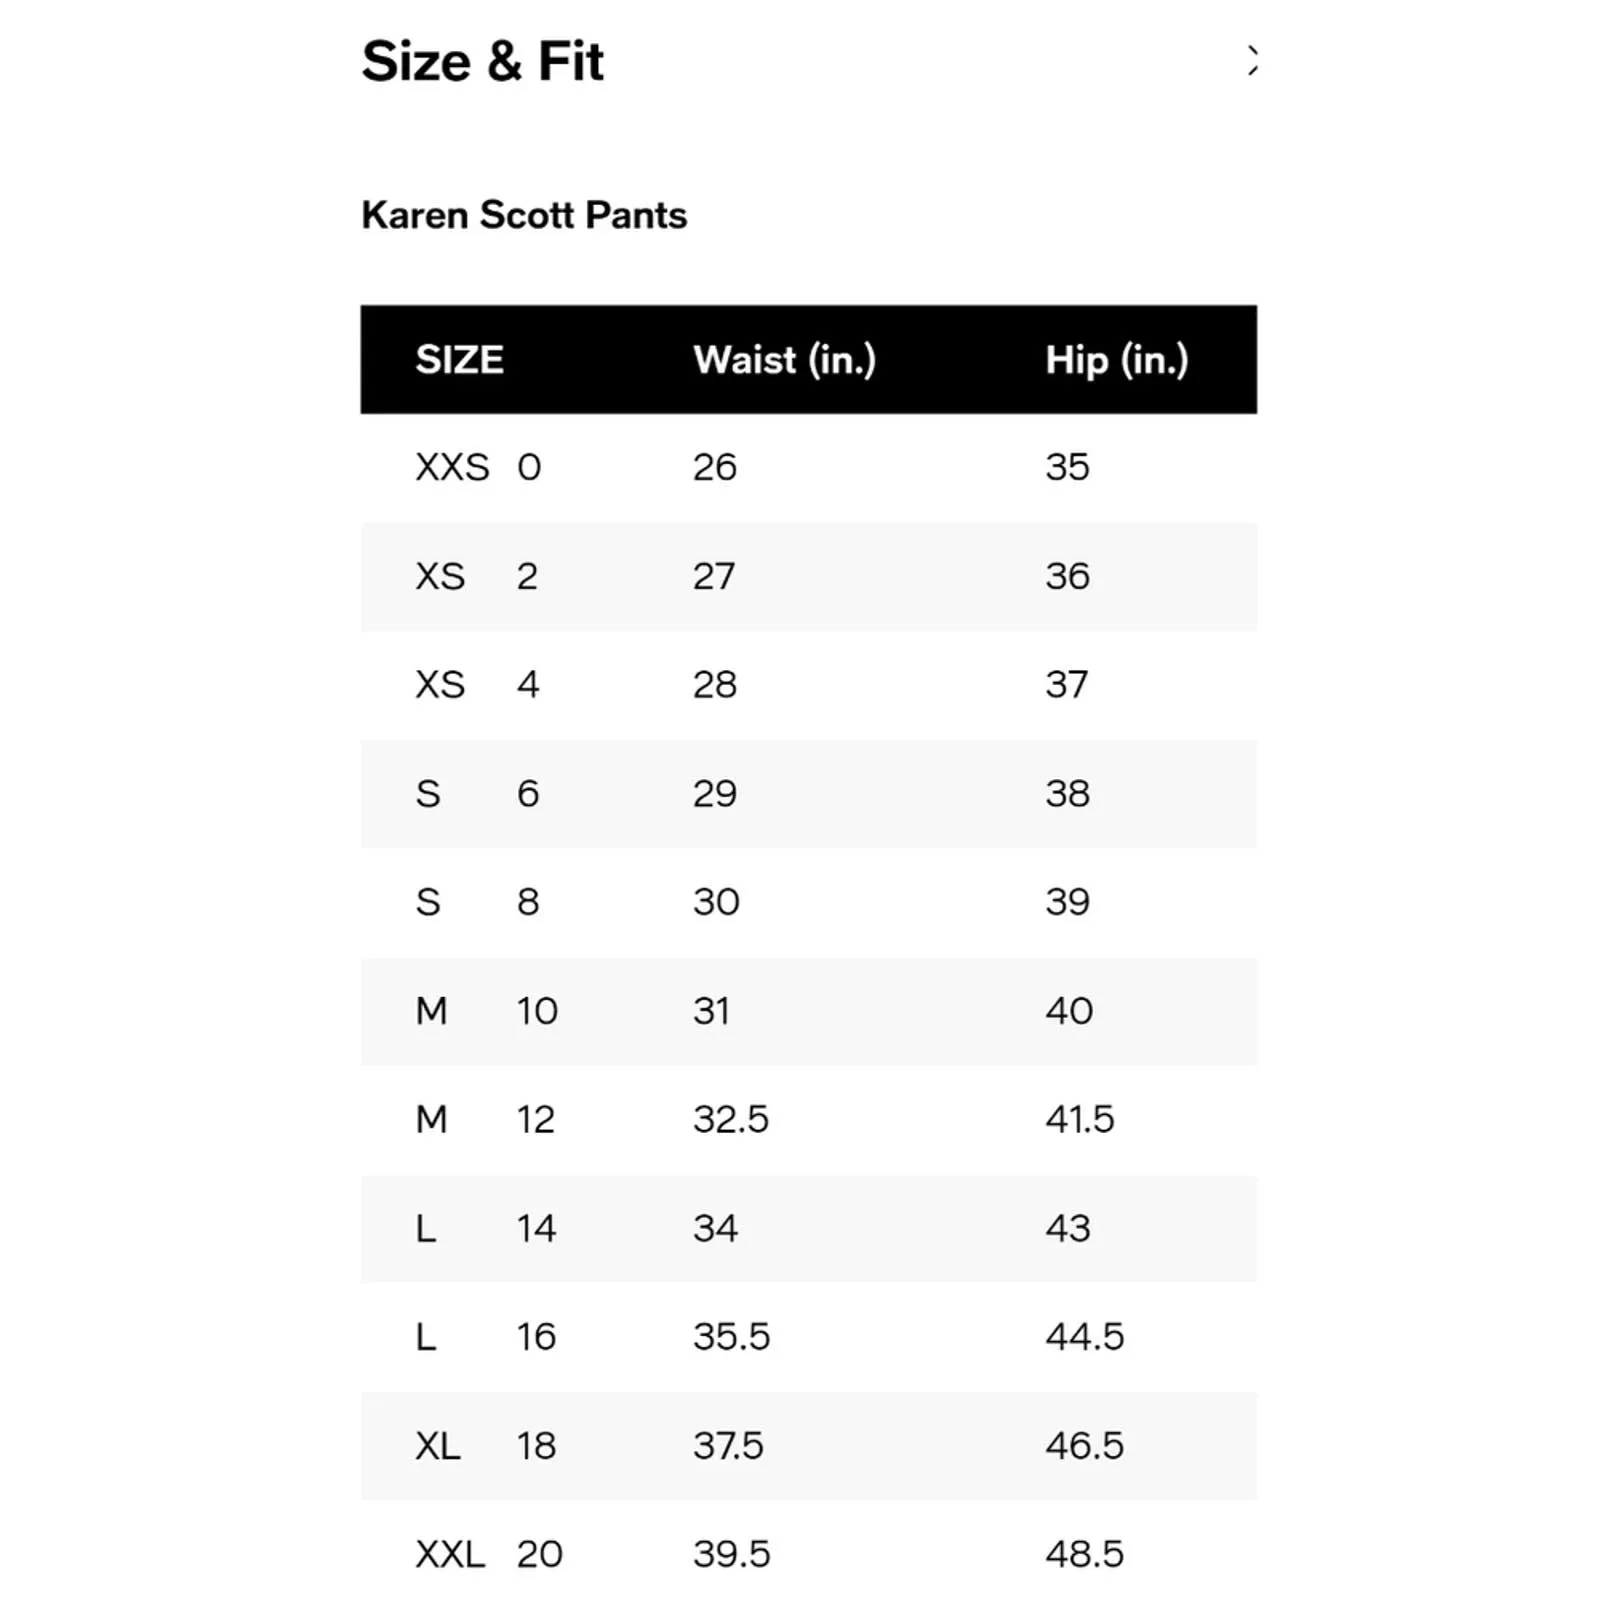Expand the Size & Fit chevron arrow
The height and width of the screenshot is (1600, 1600).
click(1252, 61)
